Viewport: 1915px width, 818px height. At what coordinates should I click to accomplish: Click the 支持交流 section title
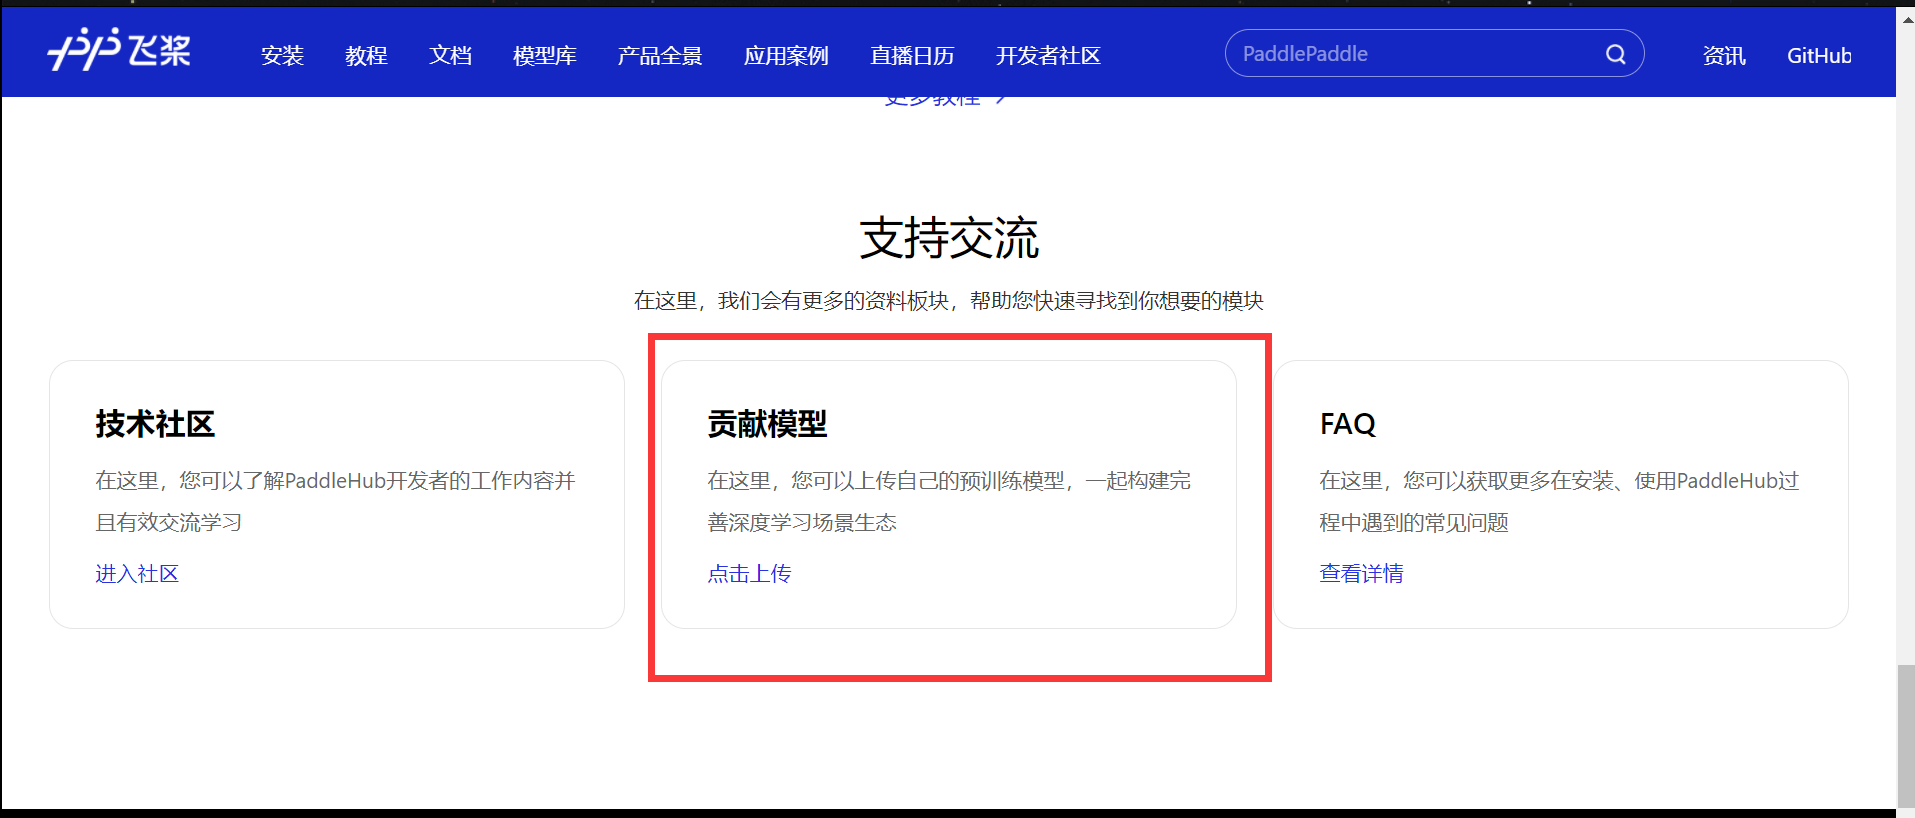[x=949, y=239]
